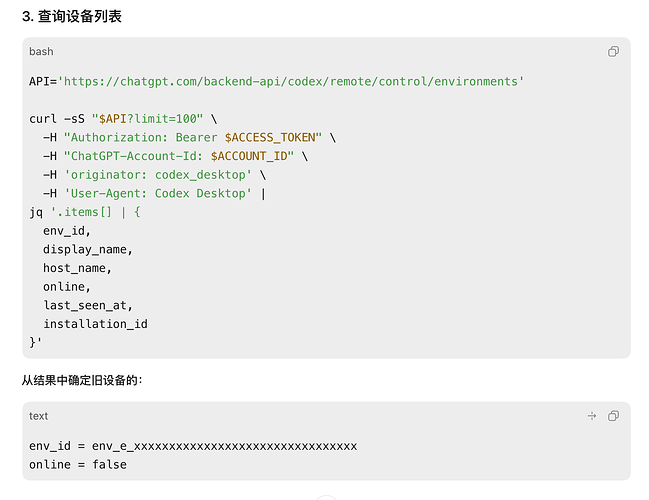Click the curl -sS "$API?limit=100" line

point(123,119)
